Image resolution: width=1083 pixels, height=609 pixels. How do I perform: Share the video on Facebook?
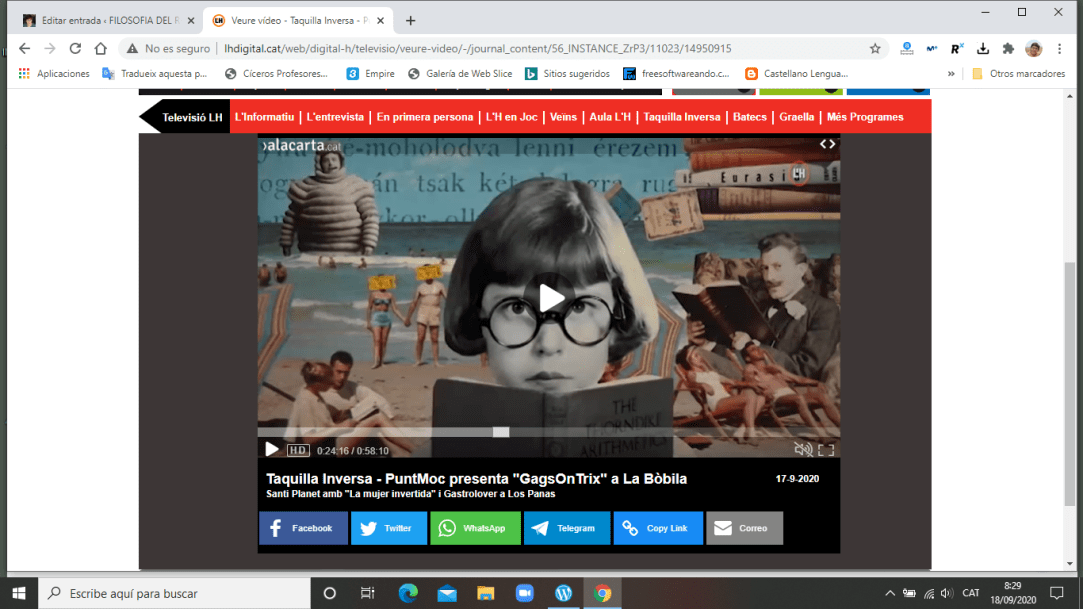coord(303,528)
